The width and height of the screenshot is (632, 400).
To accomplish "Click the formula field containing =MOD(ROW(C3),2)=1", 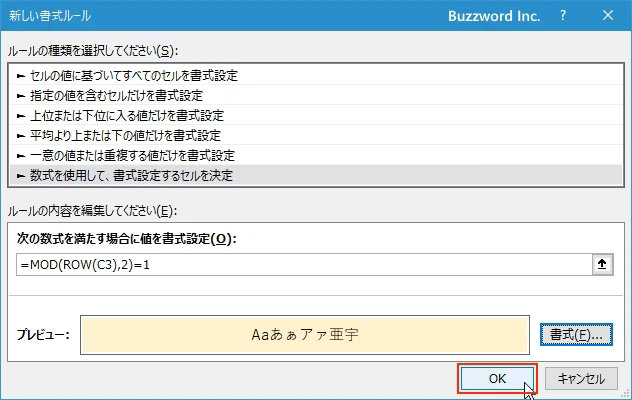I will (x=304, y=265).
